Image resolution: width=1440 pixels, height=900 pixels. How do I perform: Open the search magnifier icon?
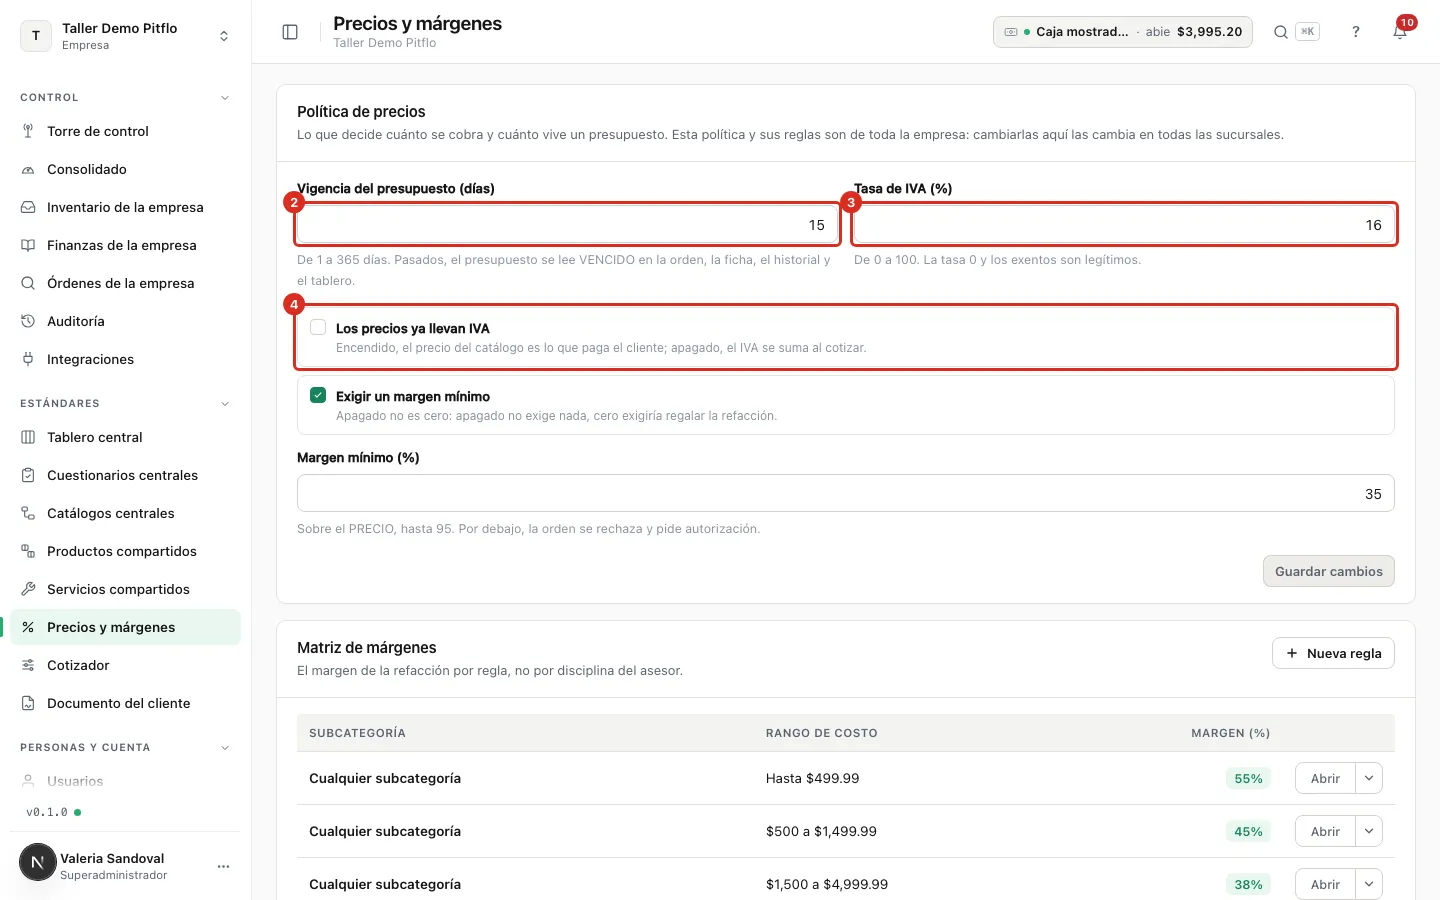1280,32
